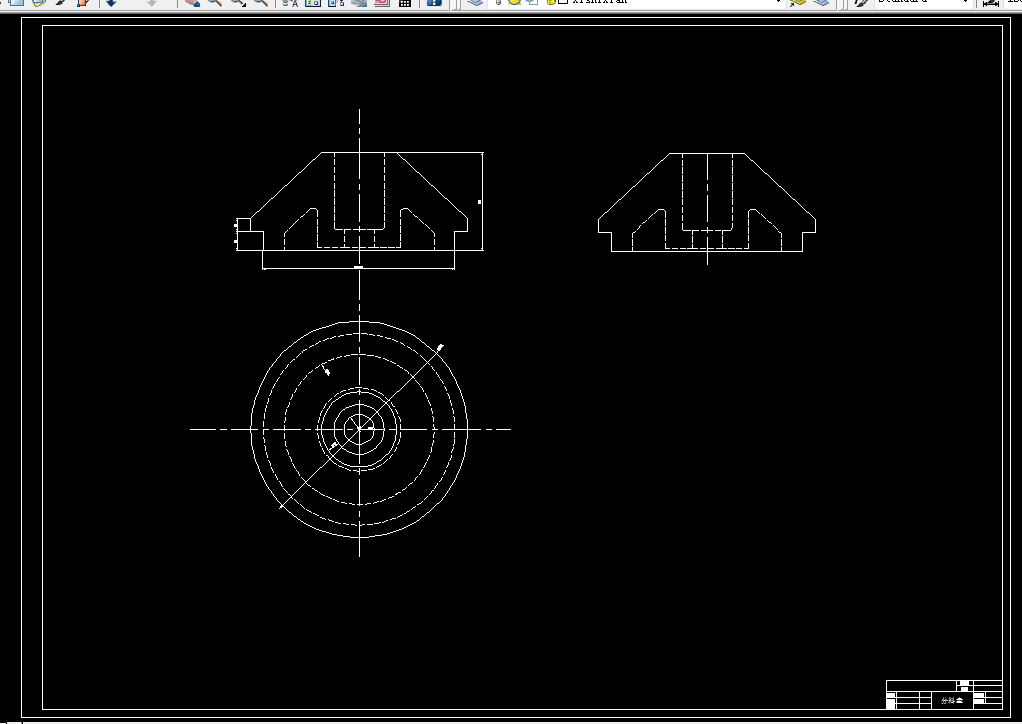Viewport: 1022px width, 724px height.
Task: Activate the Pan Realtime tool
Action: coord(191,3)
